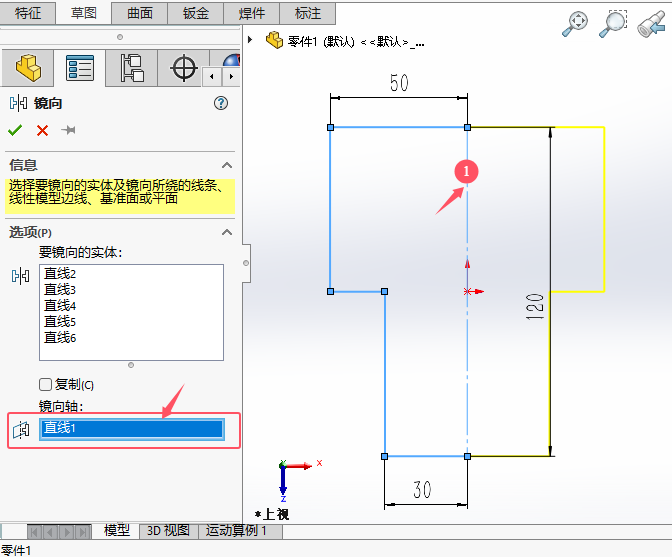Click the mirror entities icon beside the list
The width and height of the screenshot is (672, 557).
20,276
